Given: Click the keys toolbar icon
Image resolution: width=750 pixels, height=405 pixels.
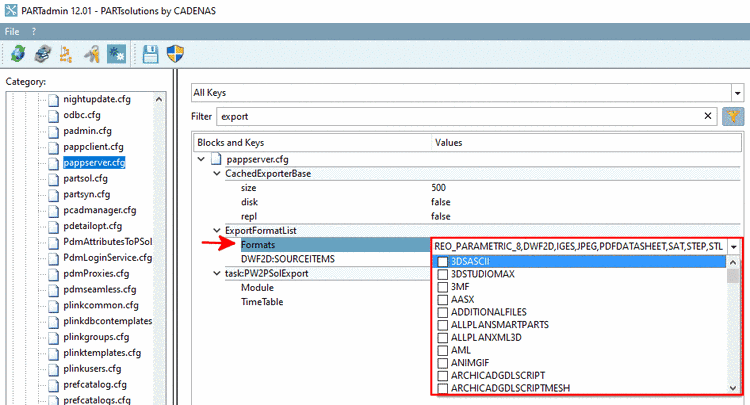Looking at the screenshot, I should point(91,54).
